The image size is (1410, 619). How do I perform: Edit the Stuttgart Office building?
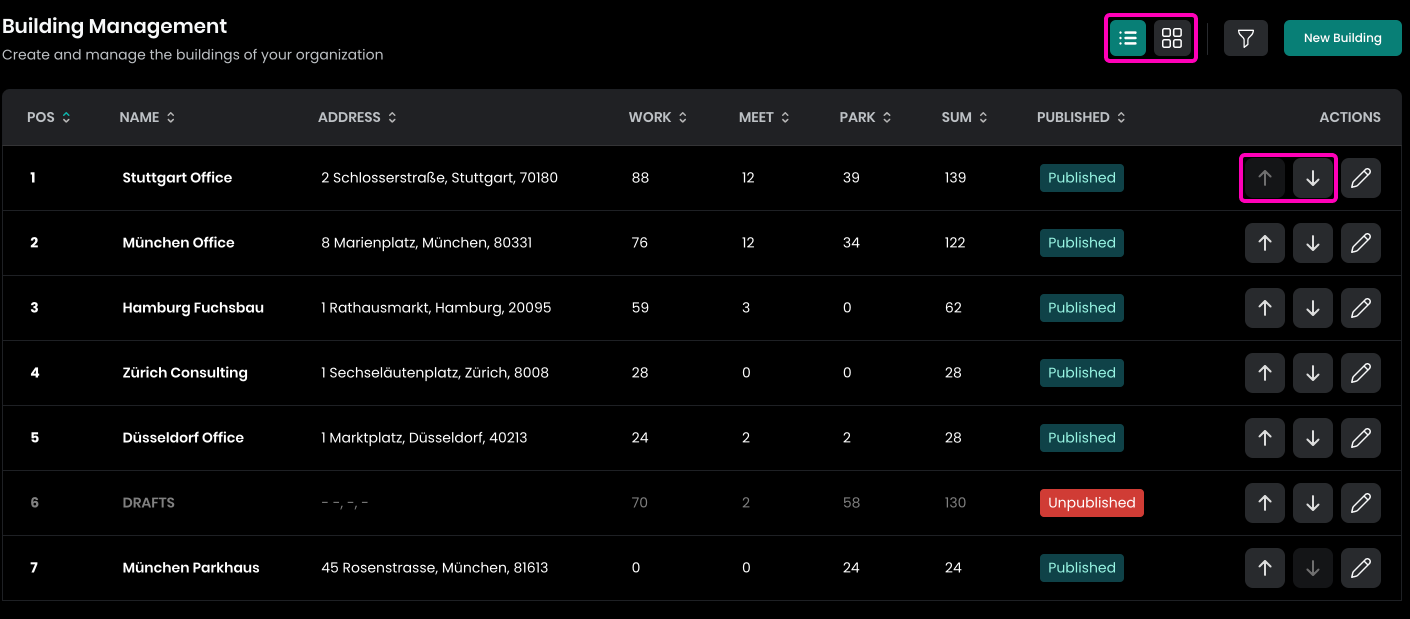tap(1360, 178)
